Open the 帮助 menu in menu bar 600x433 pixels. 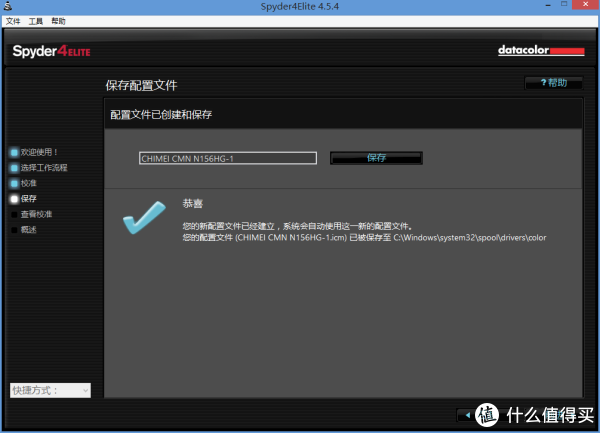59,21
